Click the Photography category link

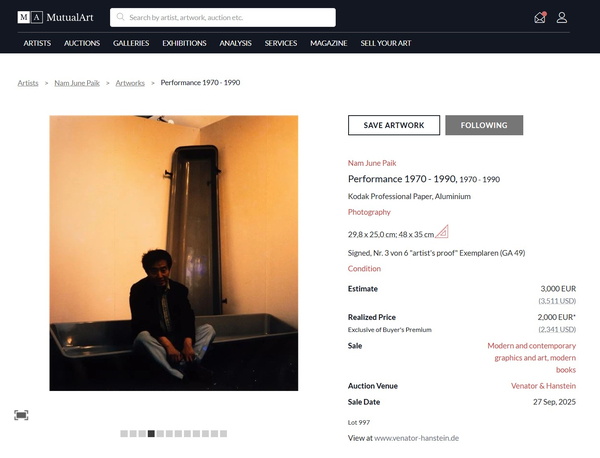[x=369, y=212]
